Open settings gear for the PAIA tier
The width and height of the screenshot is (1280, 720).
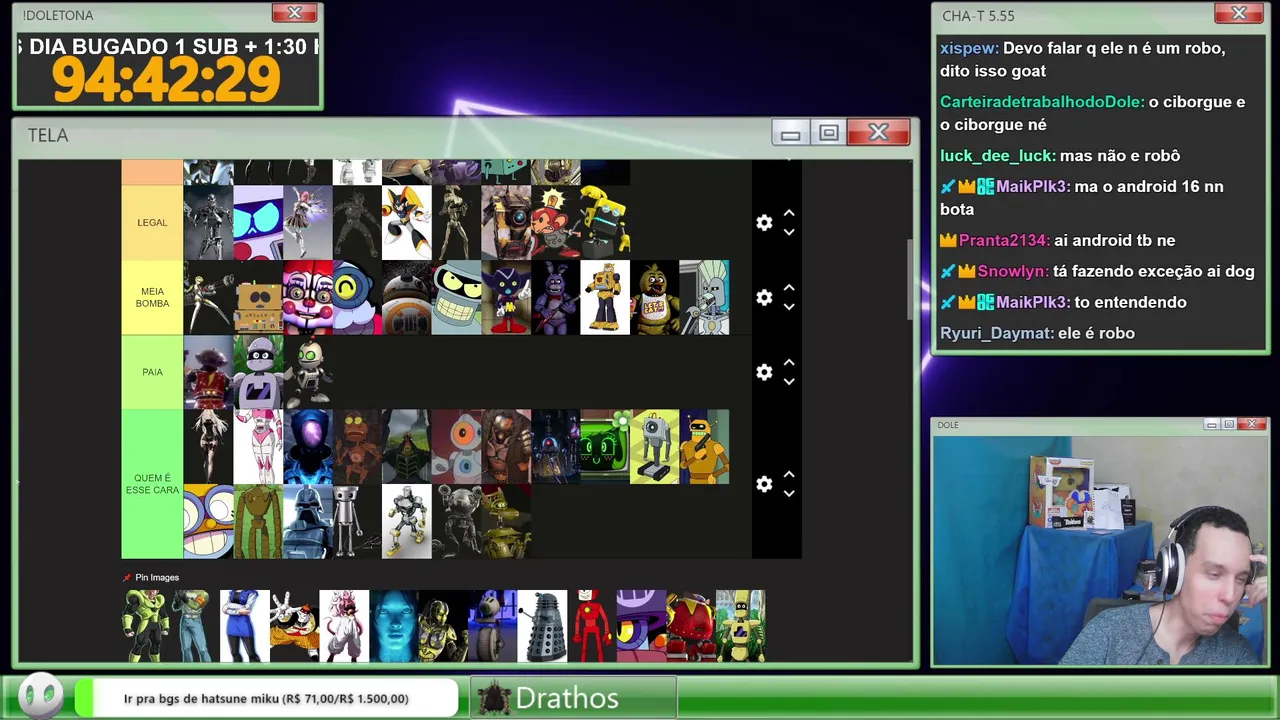tap(764, 372)
